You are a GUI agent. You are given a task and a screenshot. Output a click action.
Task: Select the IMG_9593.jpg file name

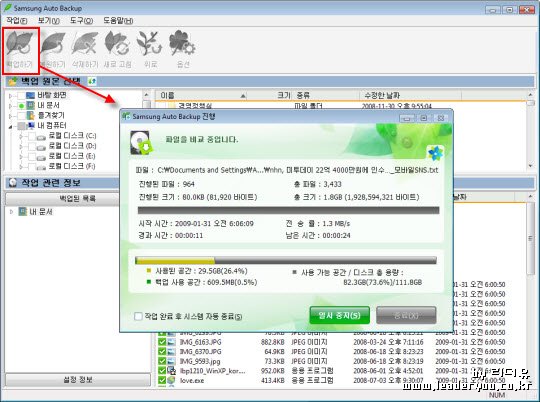pos(200,361)
